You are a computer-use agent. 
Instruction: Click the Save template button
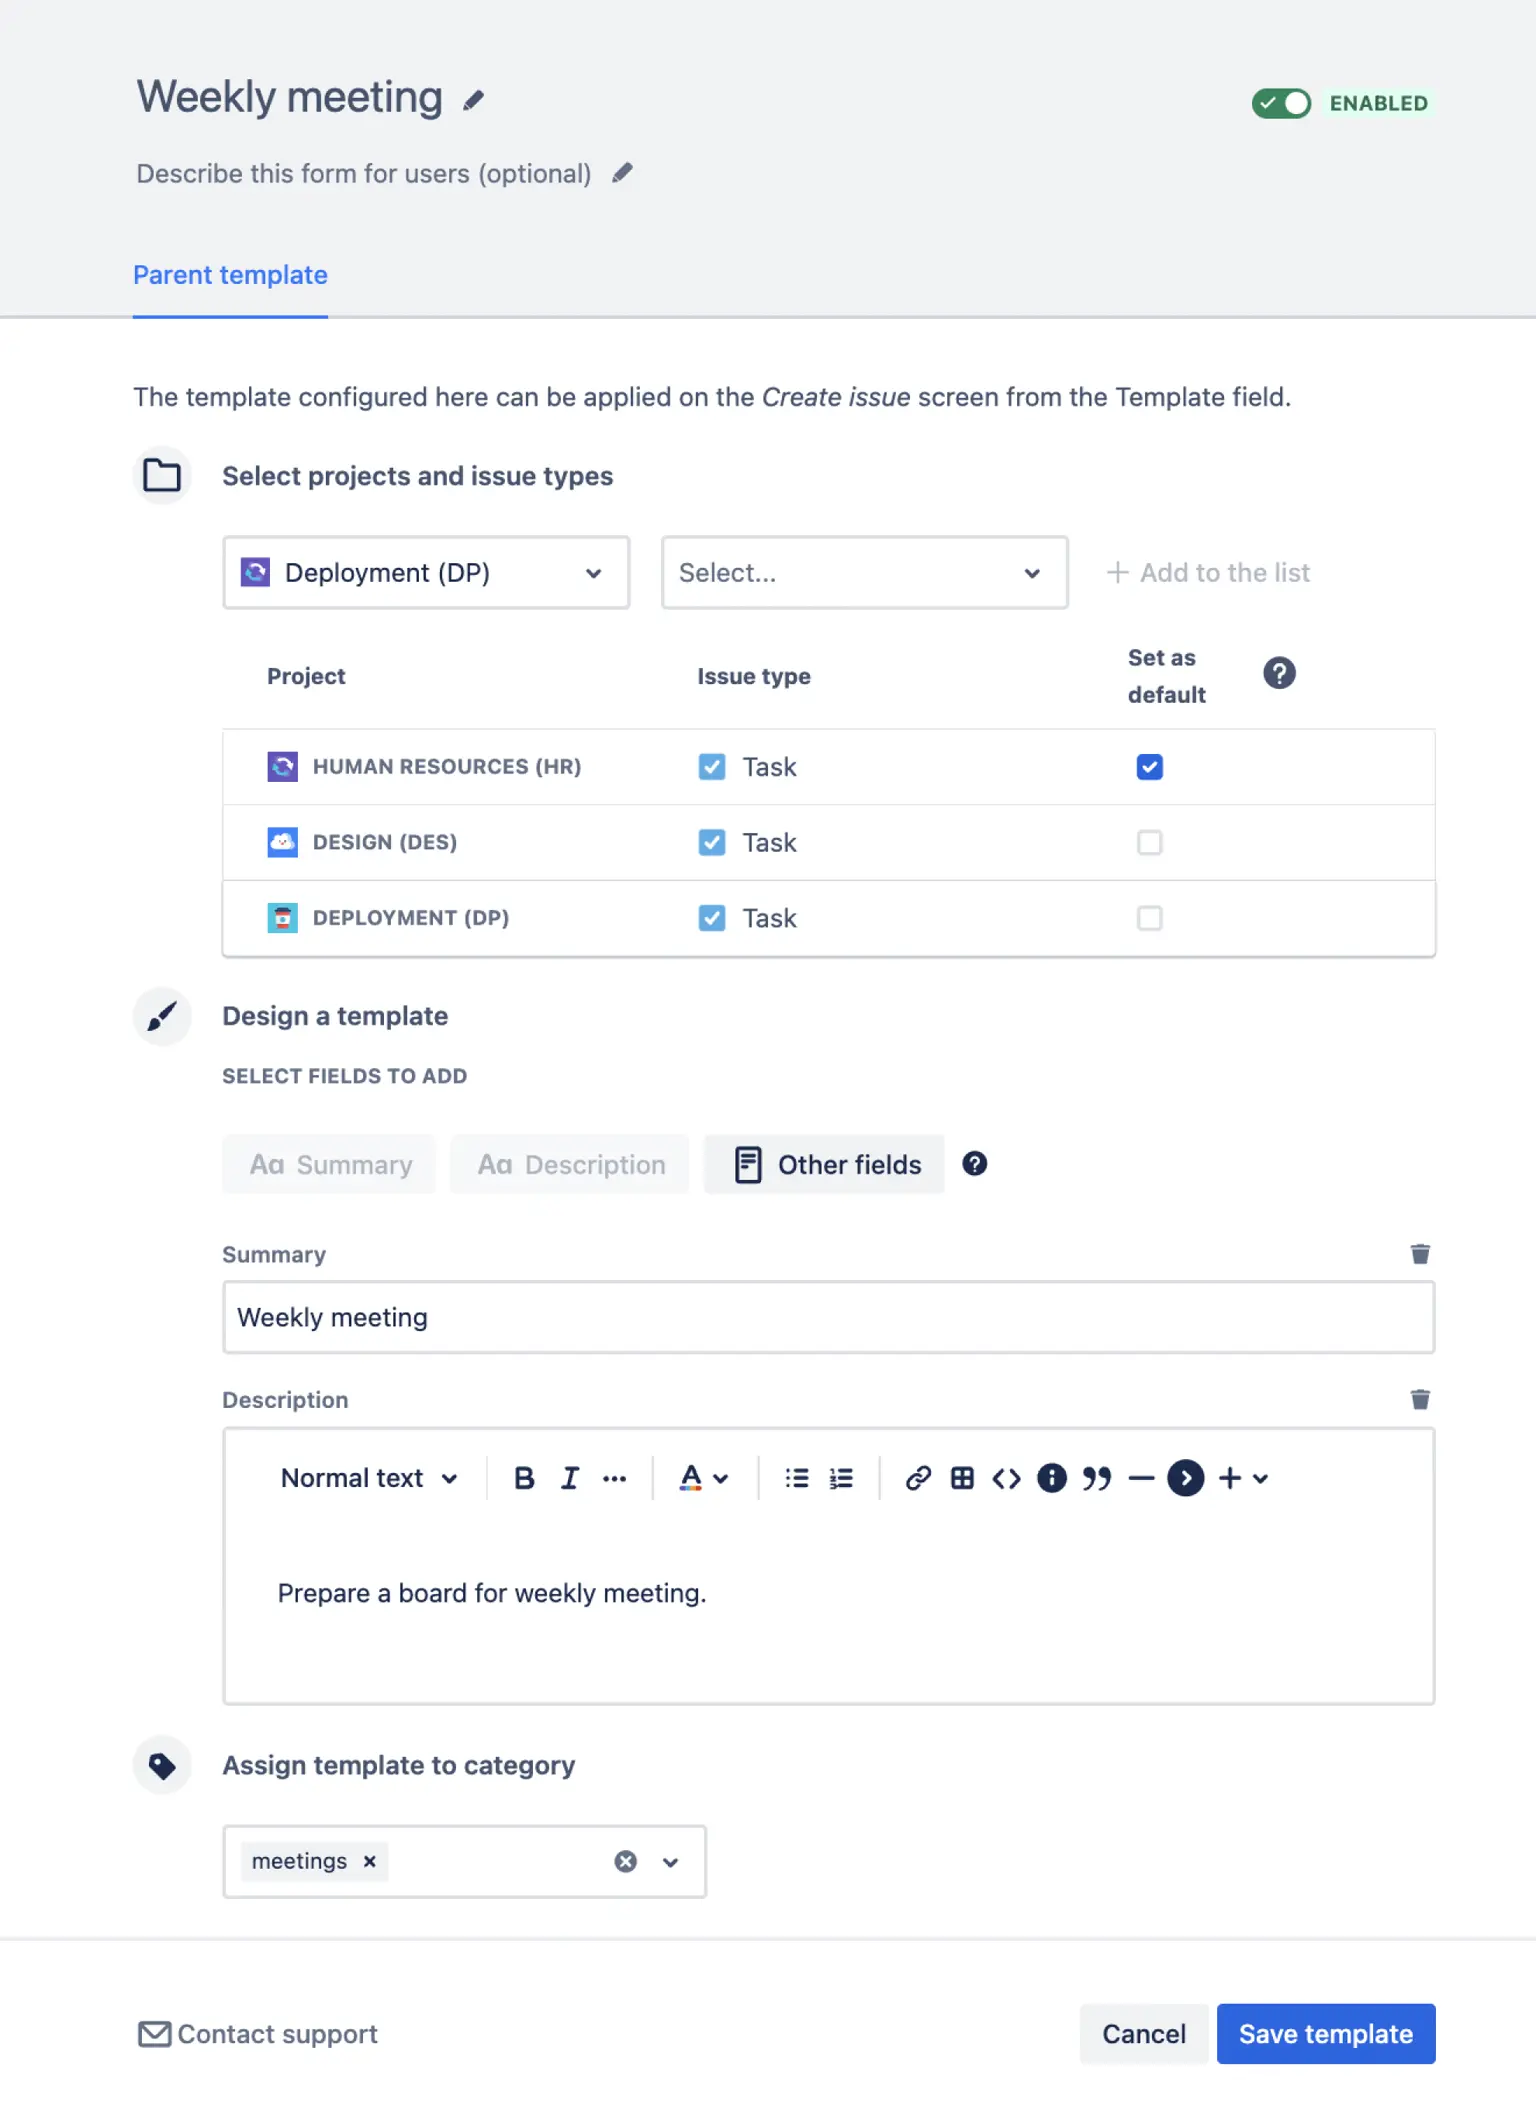pos(1325,2034)
